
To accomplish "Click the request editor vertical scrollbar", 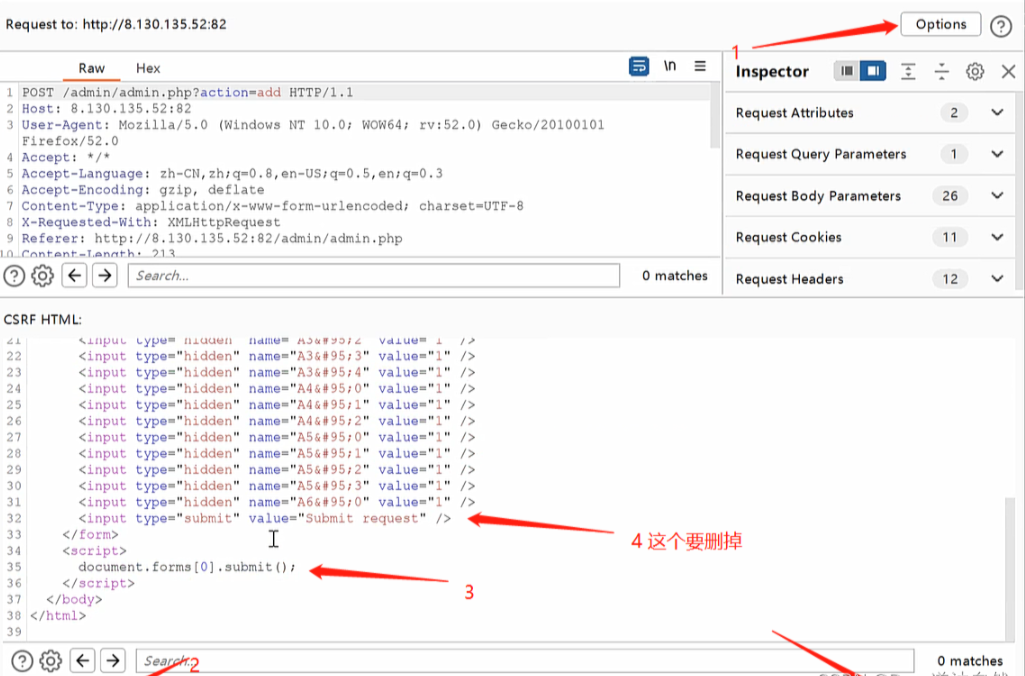I will point(714,116).
